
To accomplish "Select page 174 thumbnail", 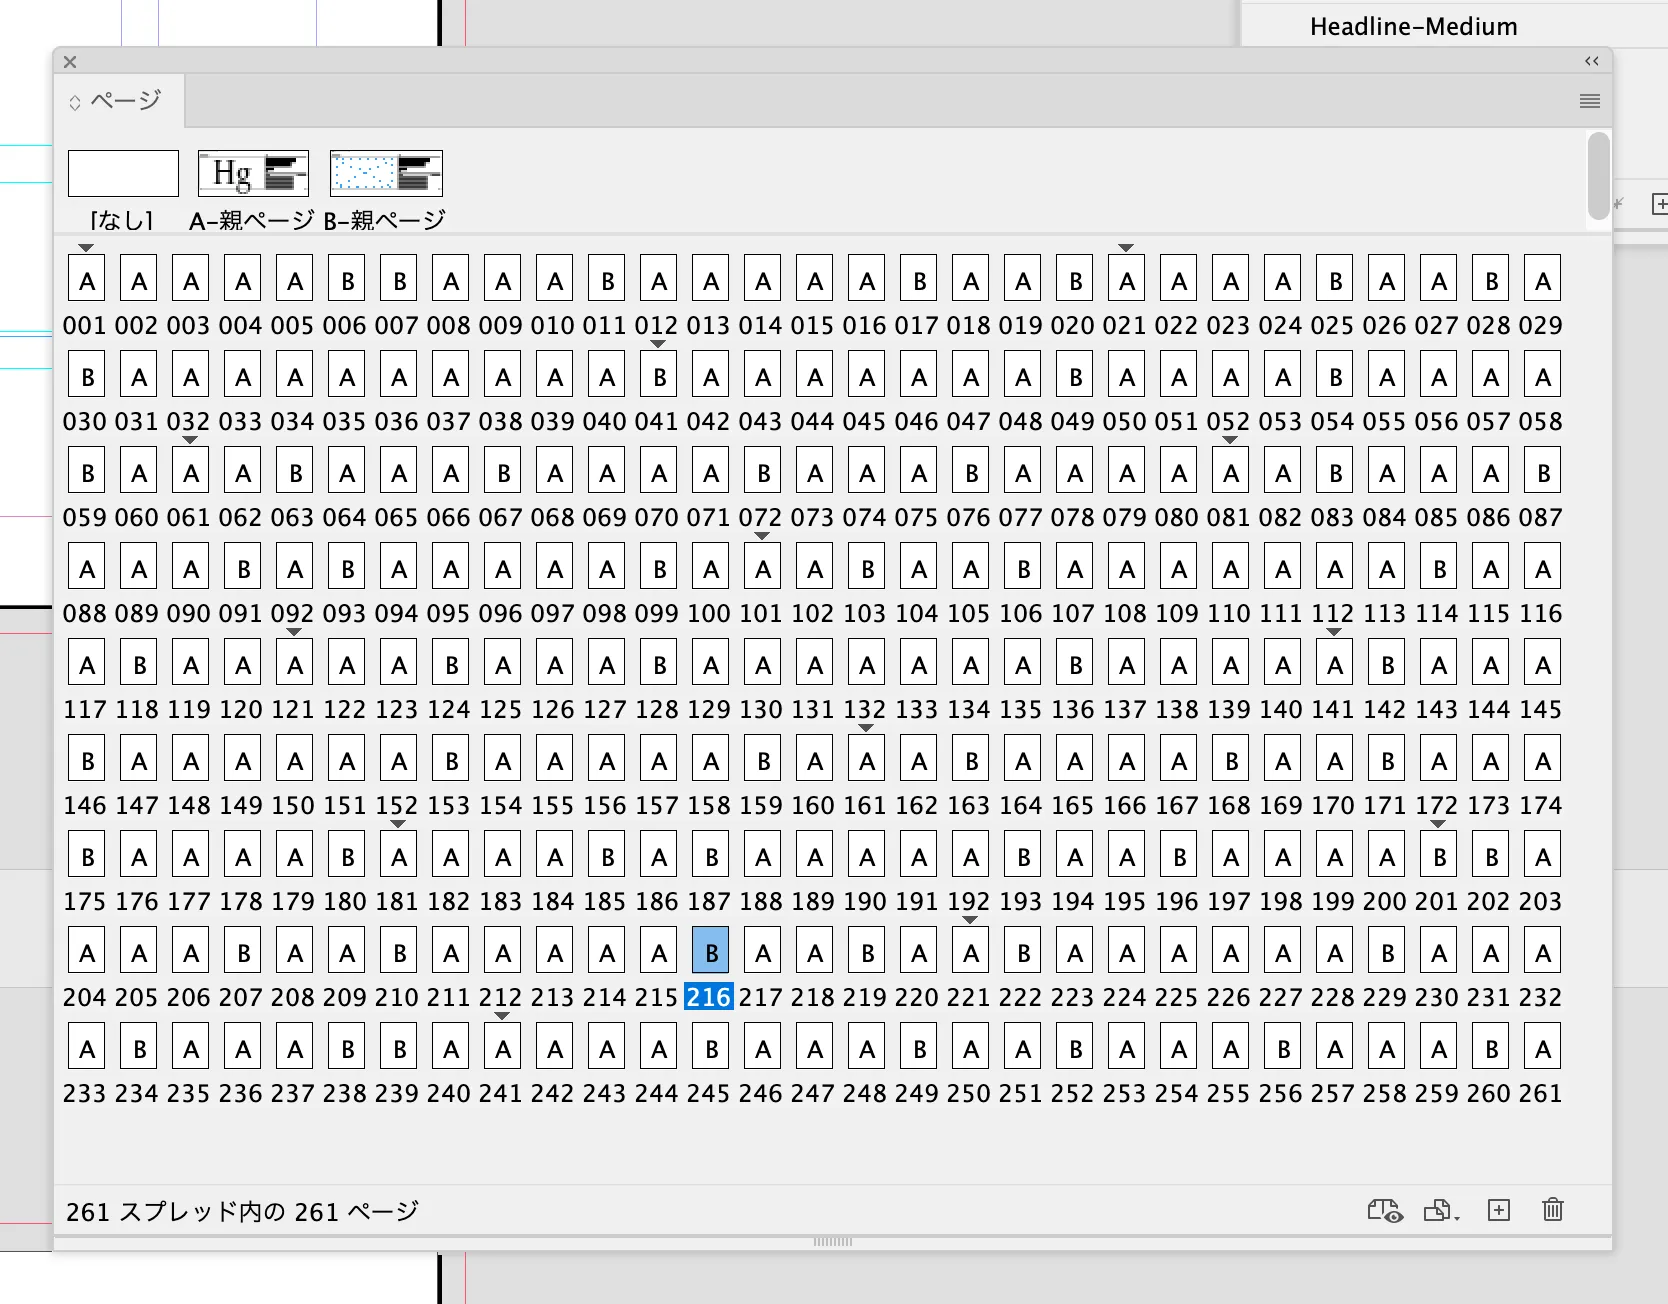I will [x=1543, y=758].
